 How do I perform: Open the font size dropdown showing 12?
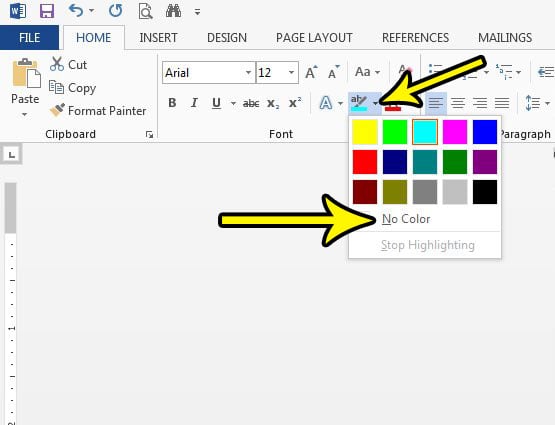[291, 73]
